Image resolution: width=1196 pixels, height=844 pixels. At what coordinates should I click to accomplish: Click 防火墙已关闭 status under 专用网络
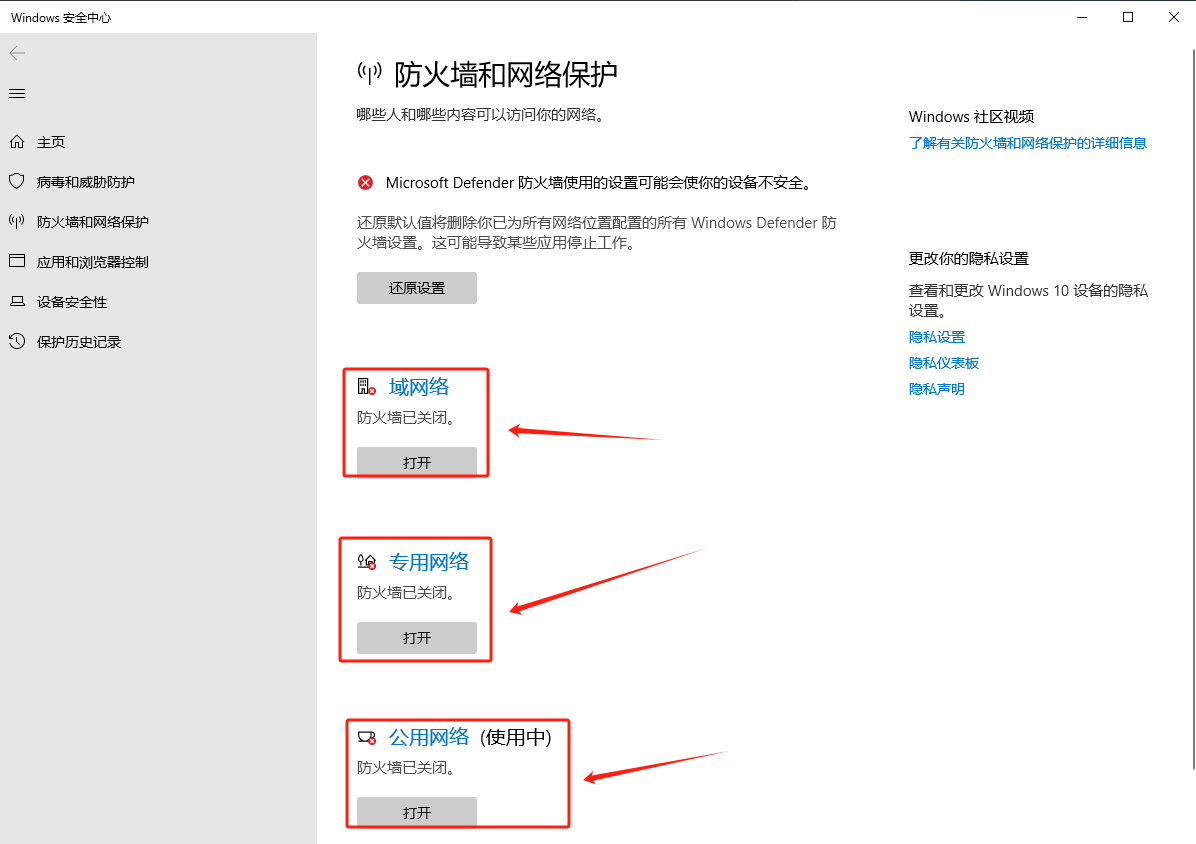pyautogui.click(x=407, y=592)
